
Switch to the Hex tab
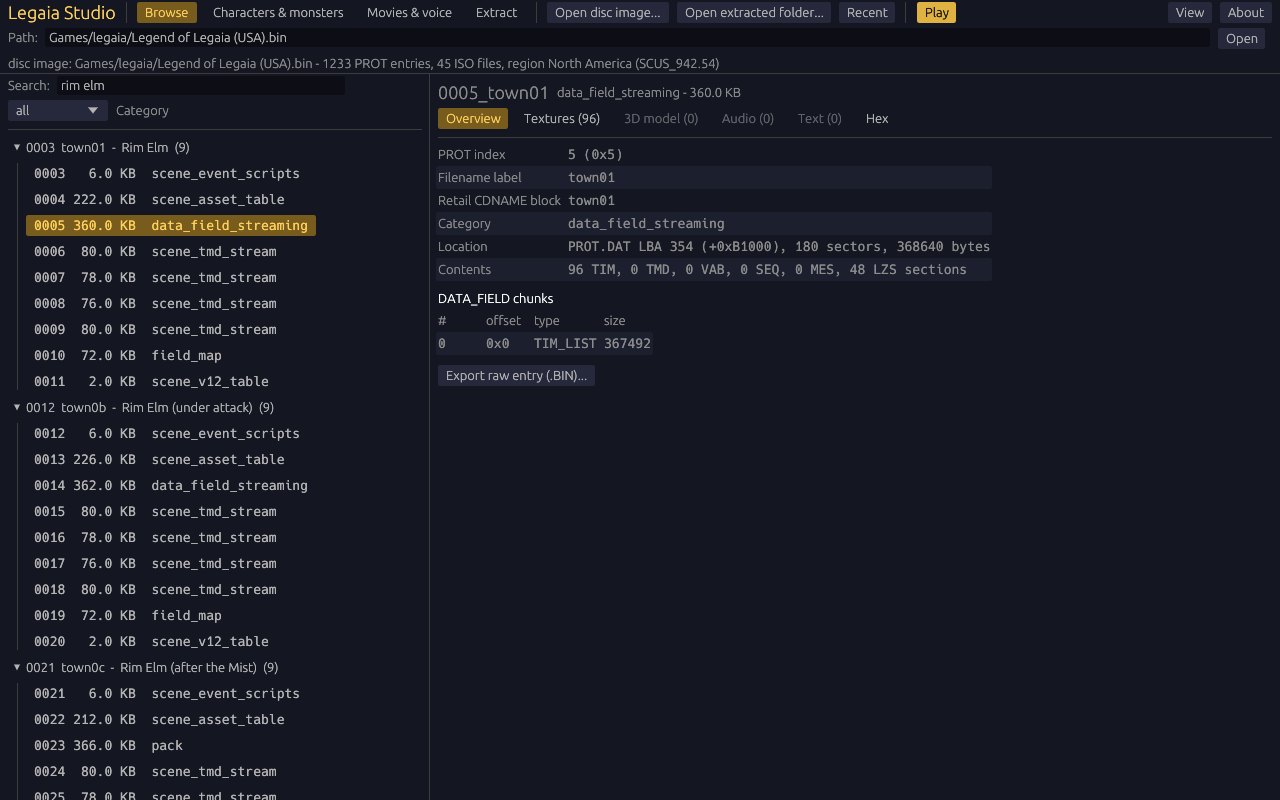877,118
